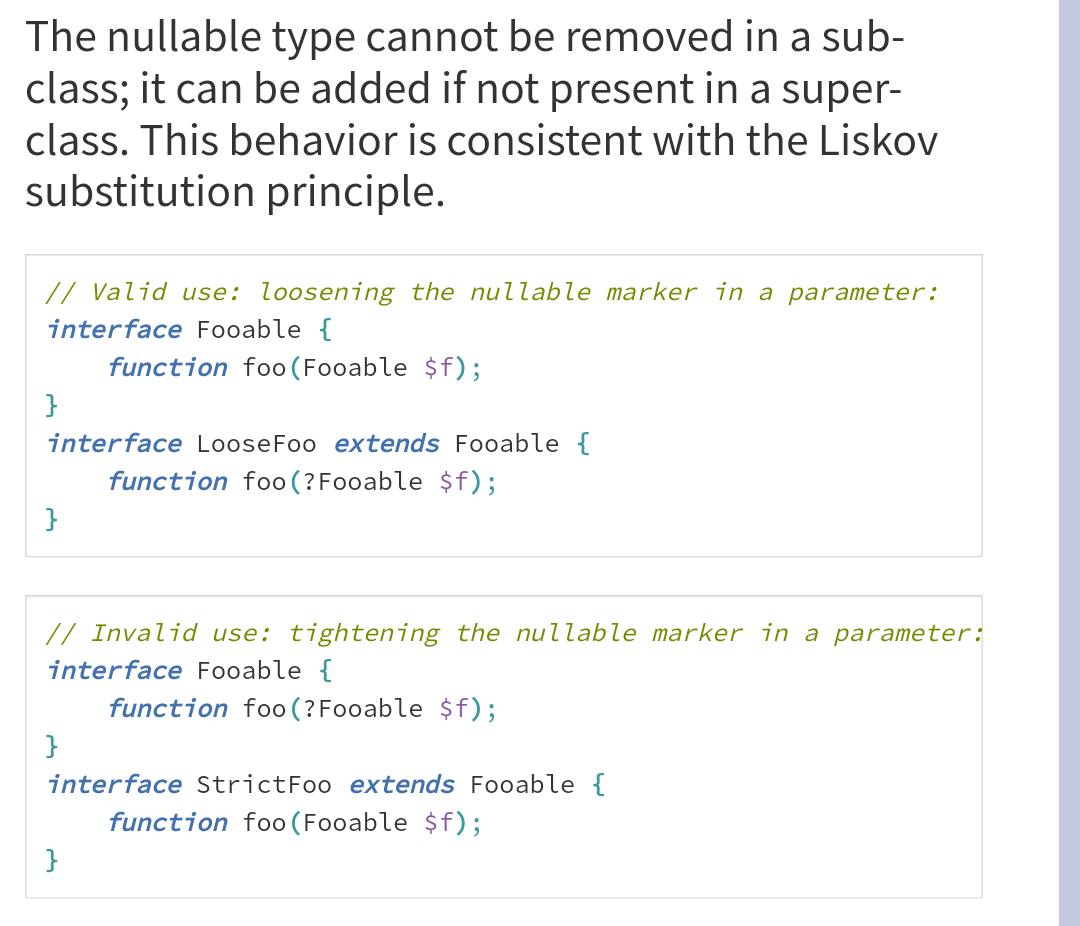Click '?Fooable' parameter type in the LooseFoo function
Image resolution: width=1080 pixels, height=926 pixels.
[362, 482]
